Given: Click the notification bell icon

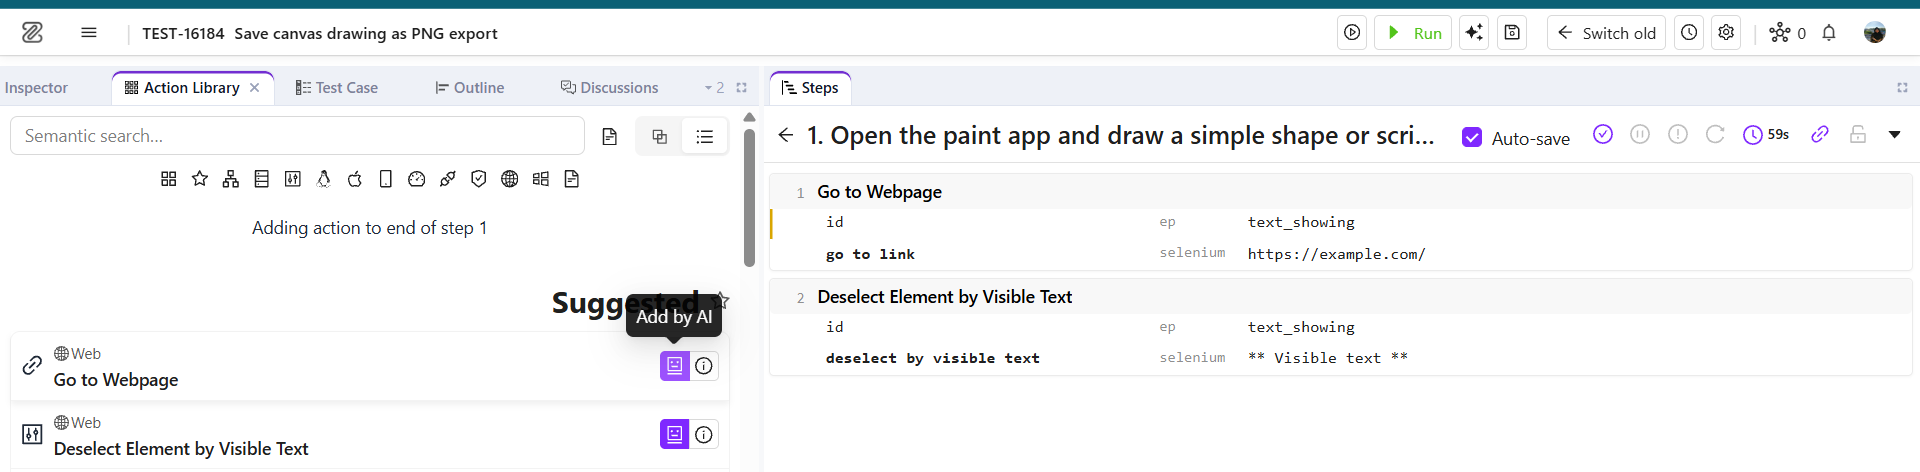Looking at the screenshot, I should tap(1829, 33).
